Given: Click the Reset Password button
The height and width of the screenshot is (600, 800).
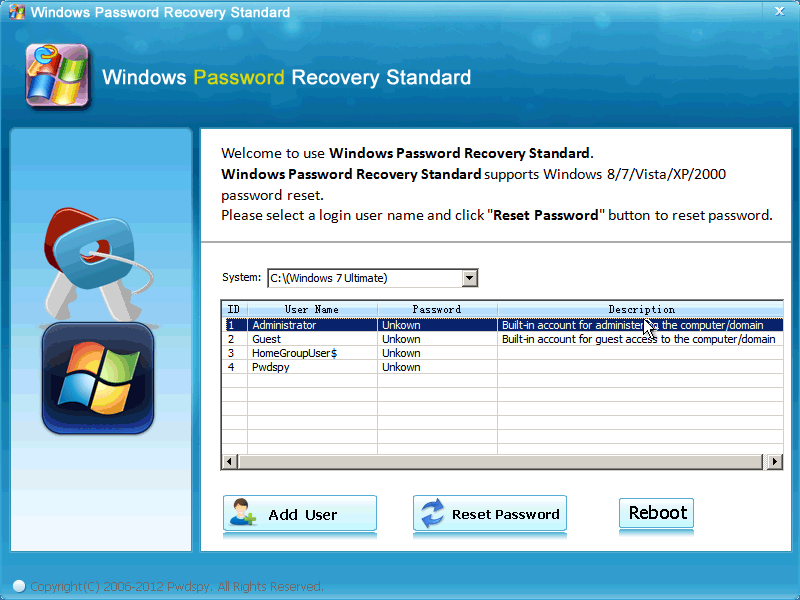Looking at the screenshot, I should [490, 514].
